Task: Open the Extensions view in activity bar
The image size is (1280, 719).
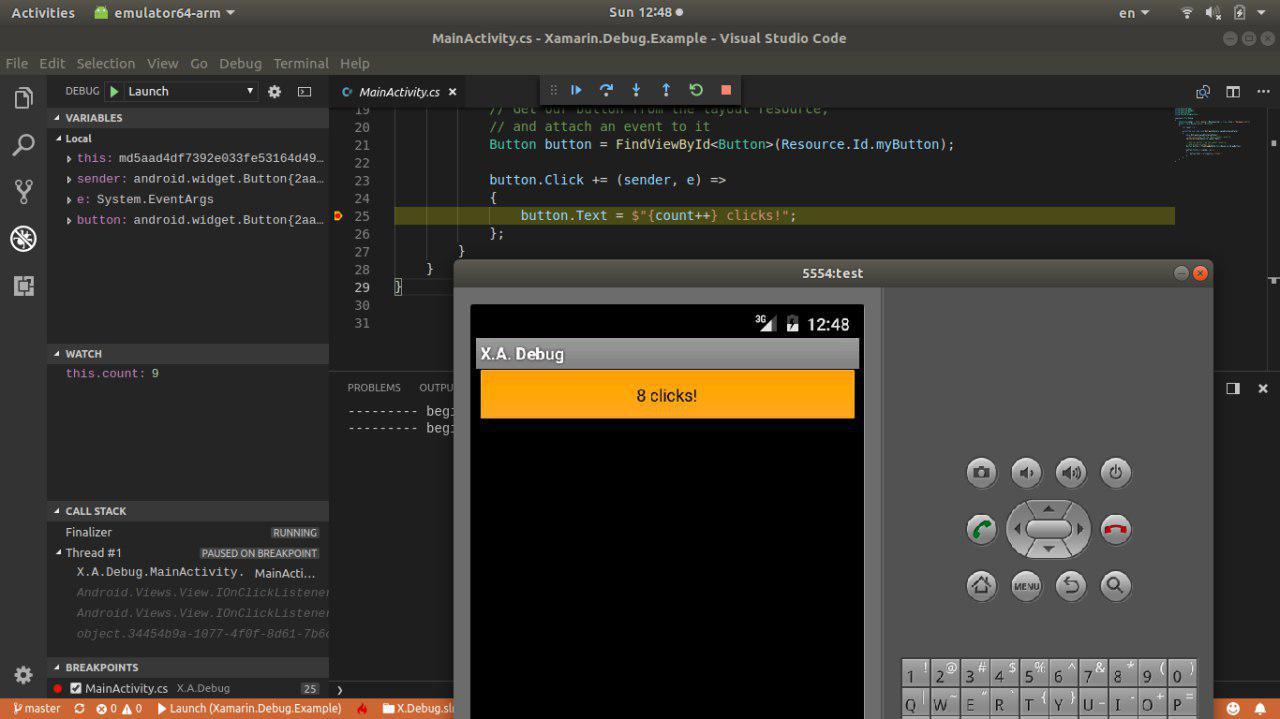Action: tap(23, 286)
